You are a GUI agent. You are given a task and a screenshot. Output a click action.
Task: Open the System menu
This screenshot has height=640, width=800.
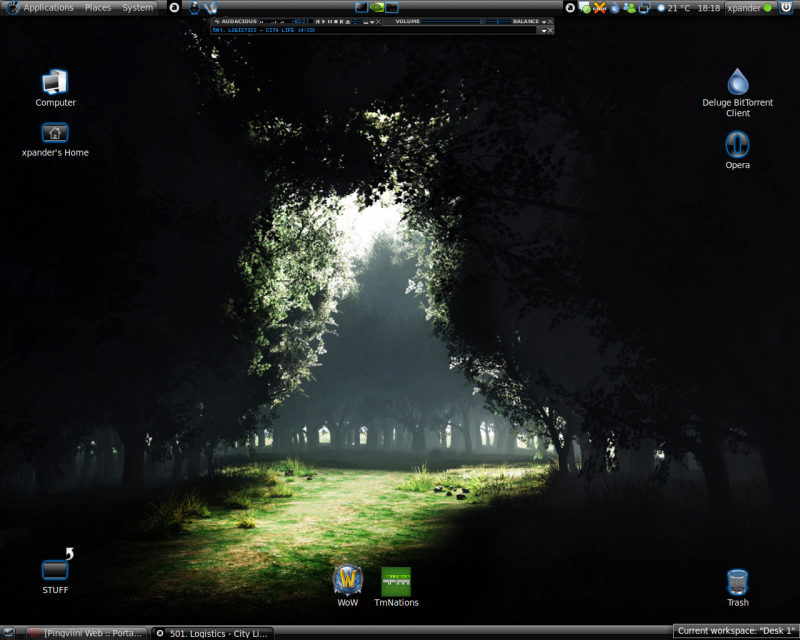click(138, 8)
